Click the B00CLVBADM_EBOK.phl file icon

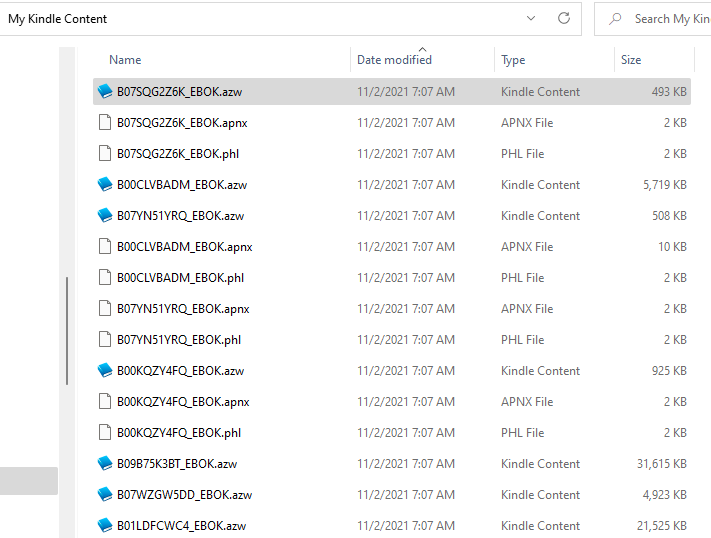105,278
